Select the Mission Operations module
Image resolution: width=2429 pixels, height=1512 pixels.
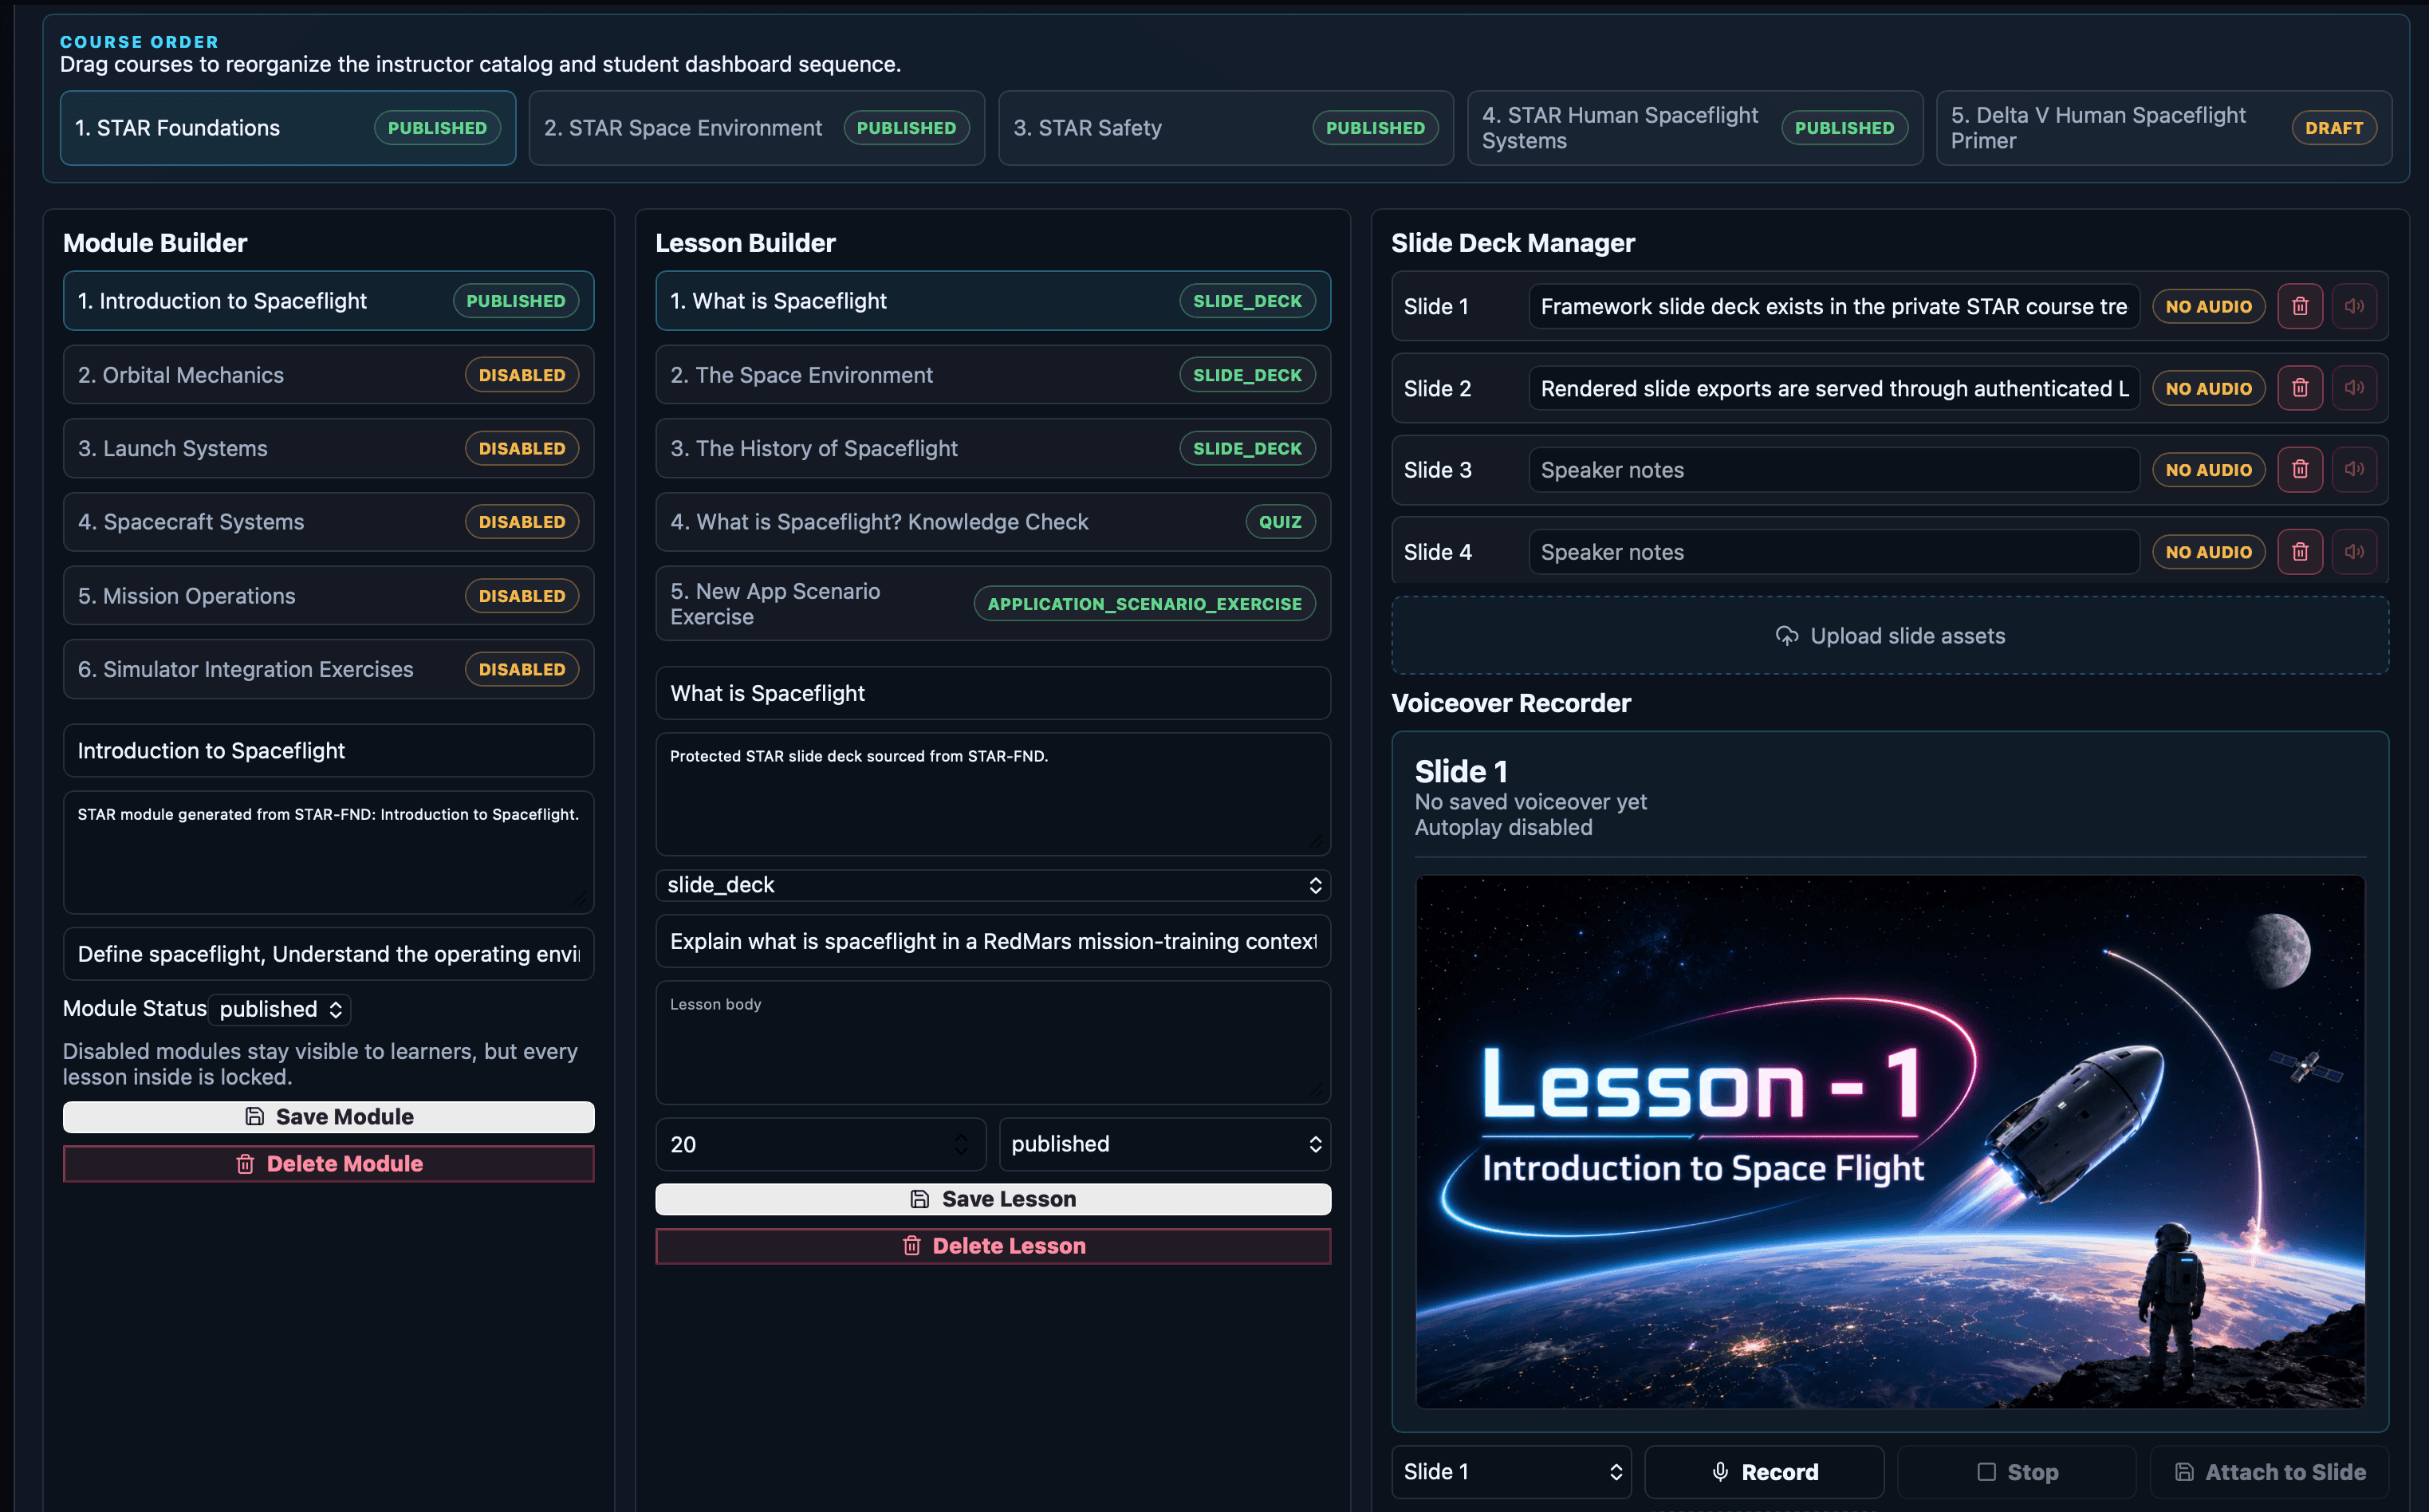(328, 596)
